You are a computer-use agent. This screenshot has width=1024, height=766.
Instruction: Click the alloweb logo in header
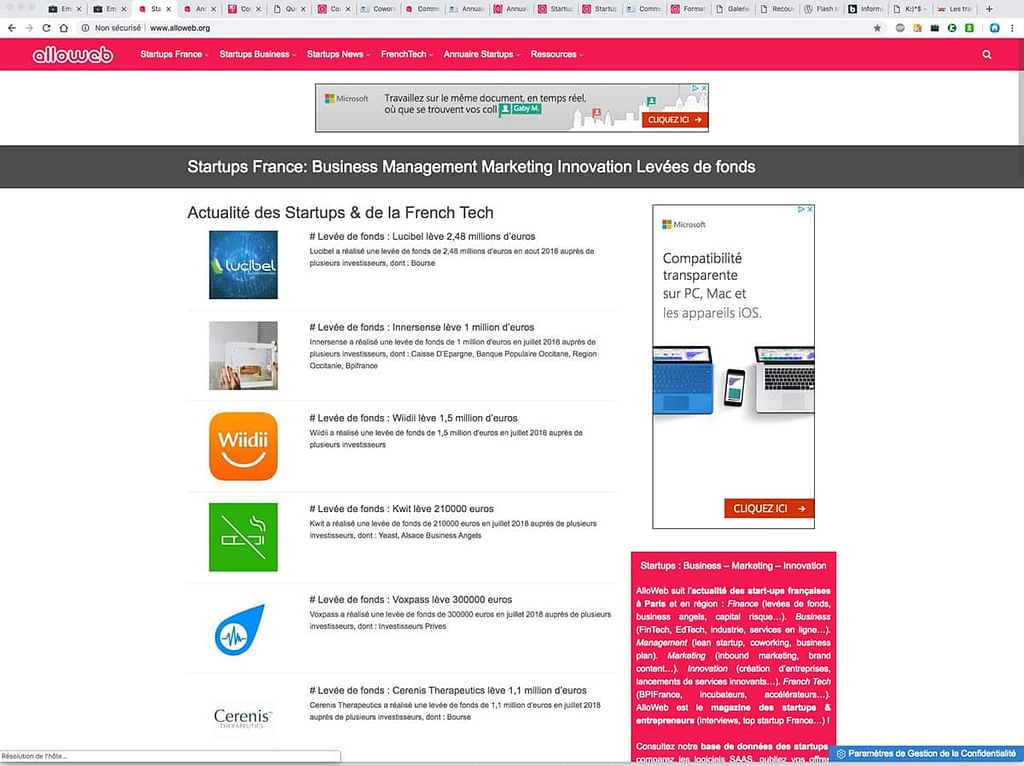pos(73,55)
